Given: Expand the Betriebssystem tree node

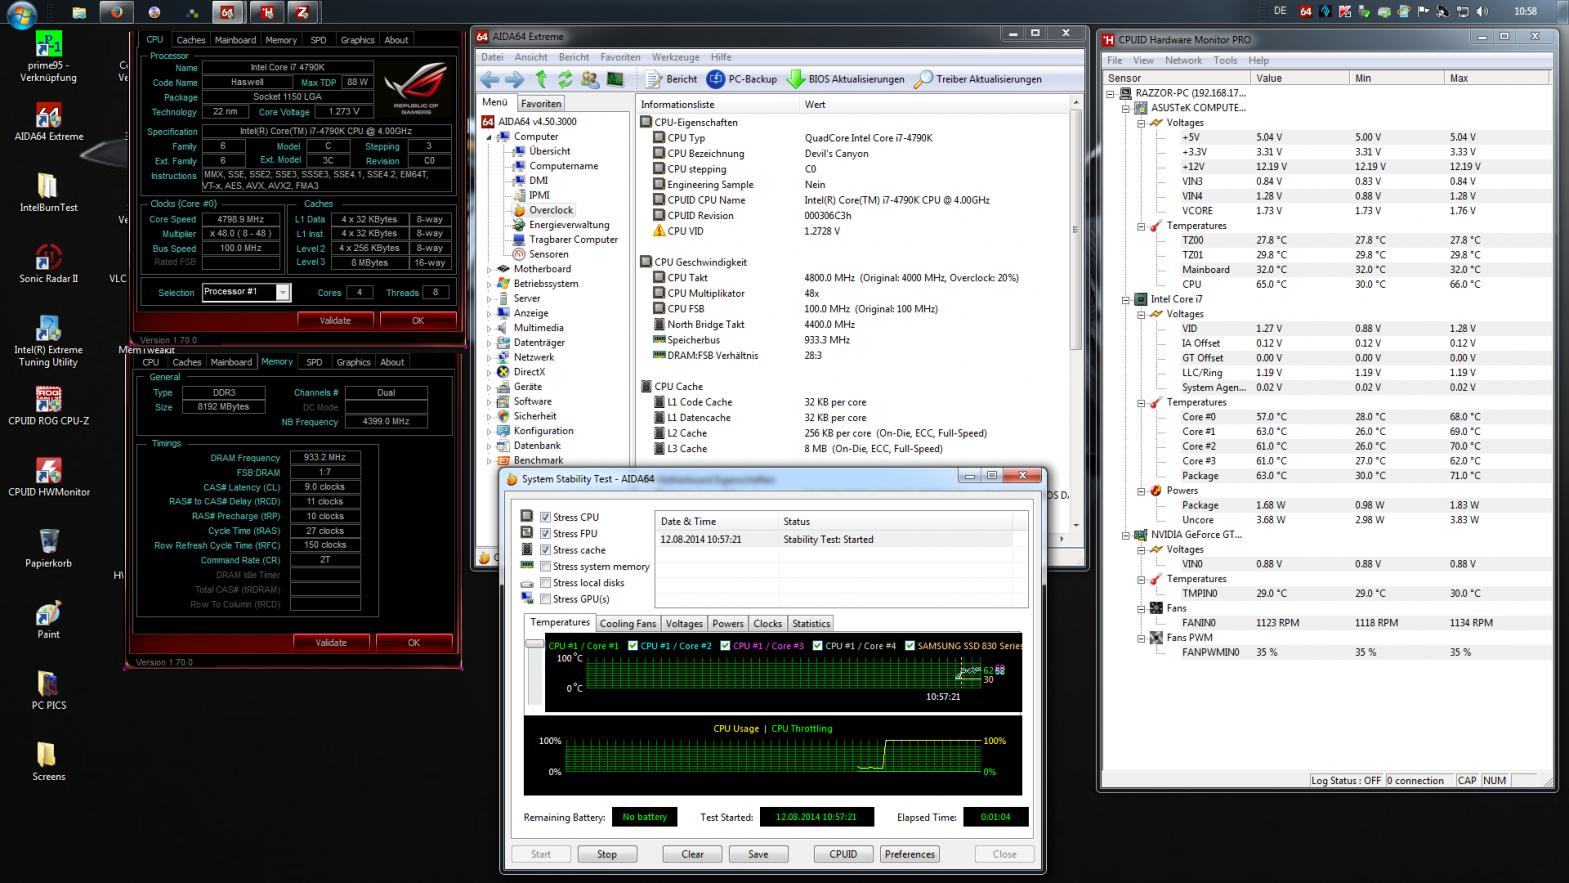Looking at the screenshot, I should tap(489, 284).
